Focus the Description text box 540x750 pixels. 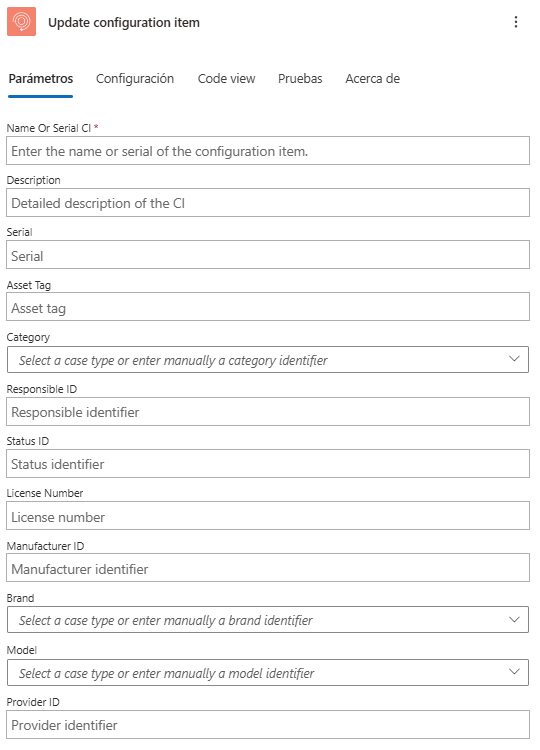tap(268, 203)
